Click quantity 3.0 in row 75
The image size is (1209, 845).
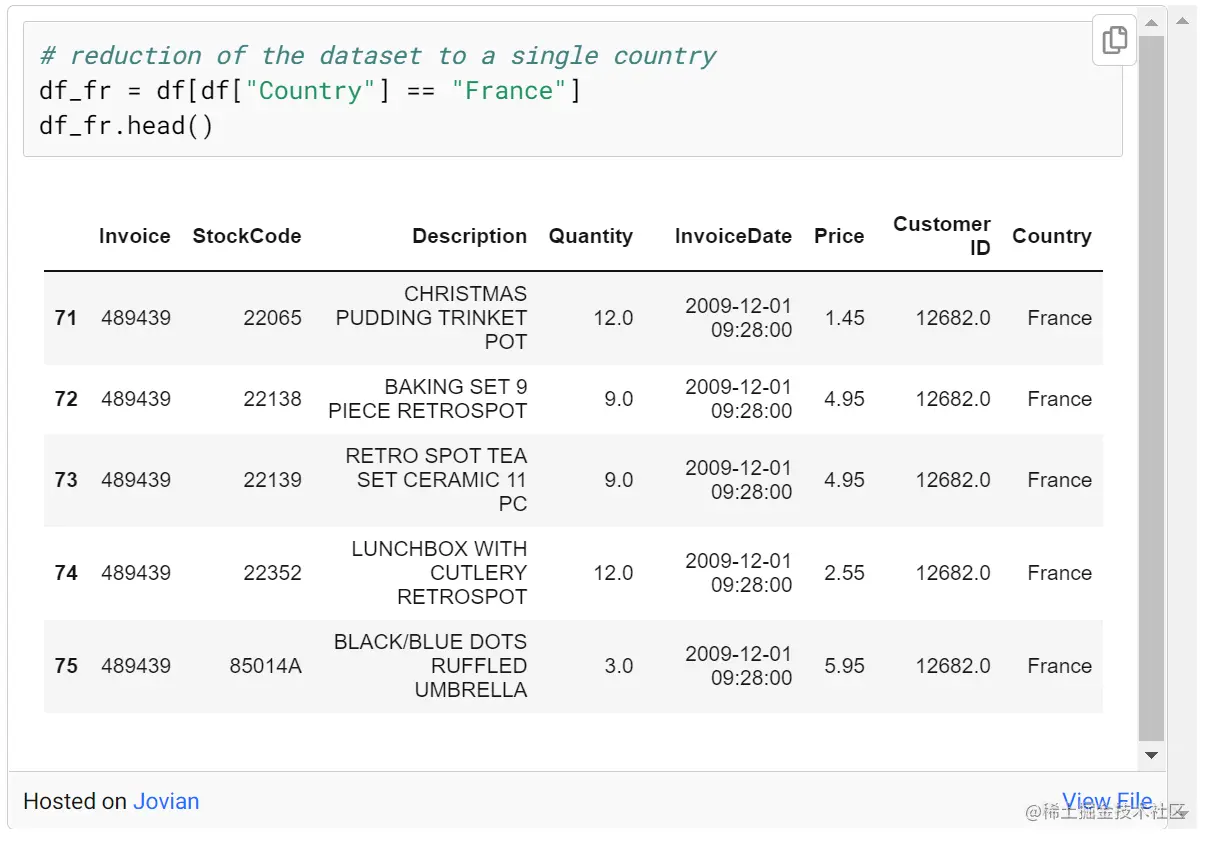tap(619, 666)
